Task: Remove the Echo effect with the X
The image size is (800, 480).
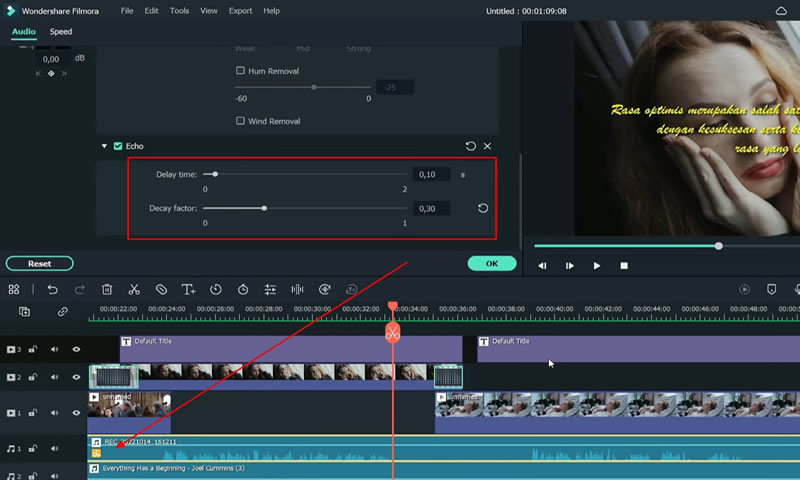Action: point(487,146)
